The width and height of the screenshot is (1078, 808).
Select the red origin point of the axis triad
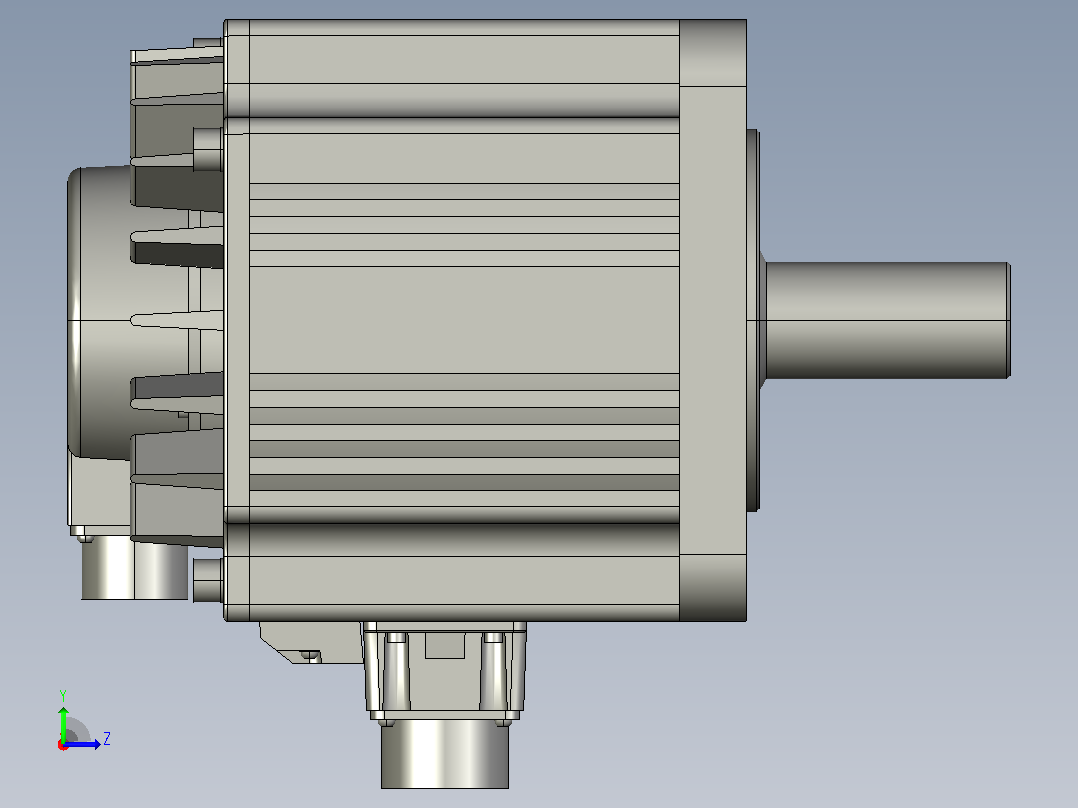click(x=63, y=745)
